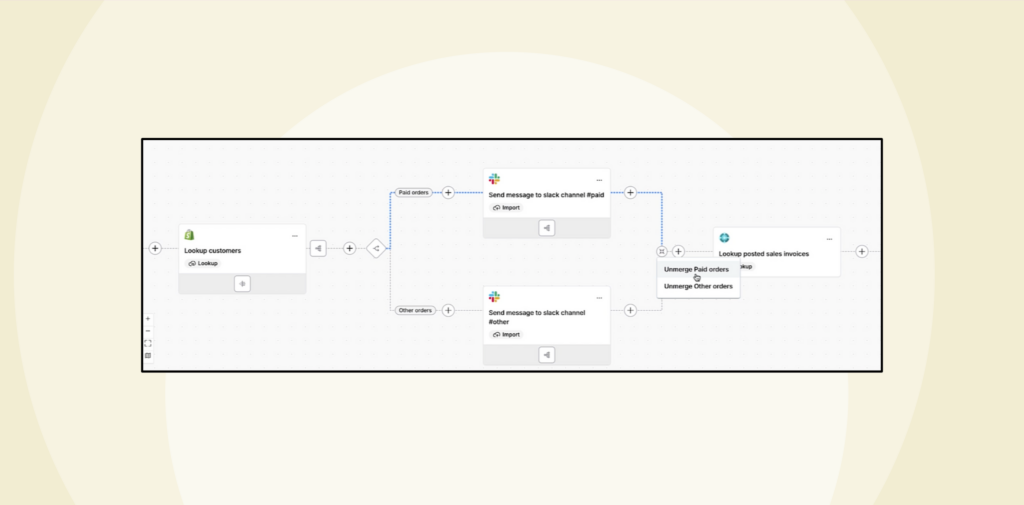Click the Other orders branch label
This screenshot has width=1024, height=505.
[415, 310]
